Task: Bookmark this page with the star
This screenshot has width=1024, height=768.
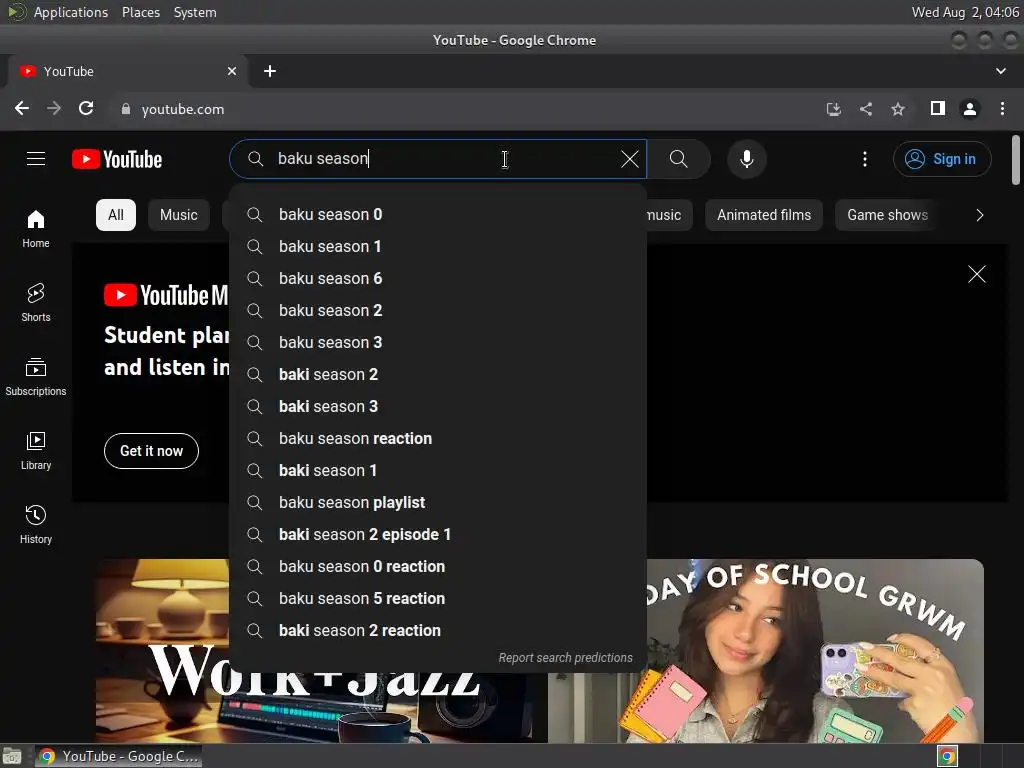Action: [898, 109]
